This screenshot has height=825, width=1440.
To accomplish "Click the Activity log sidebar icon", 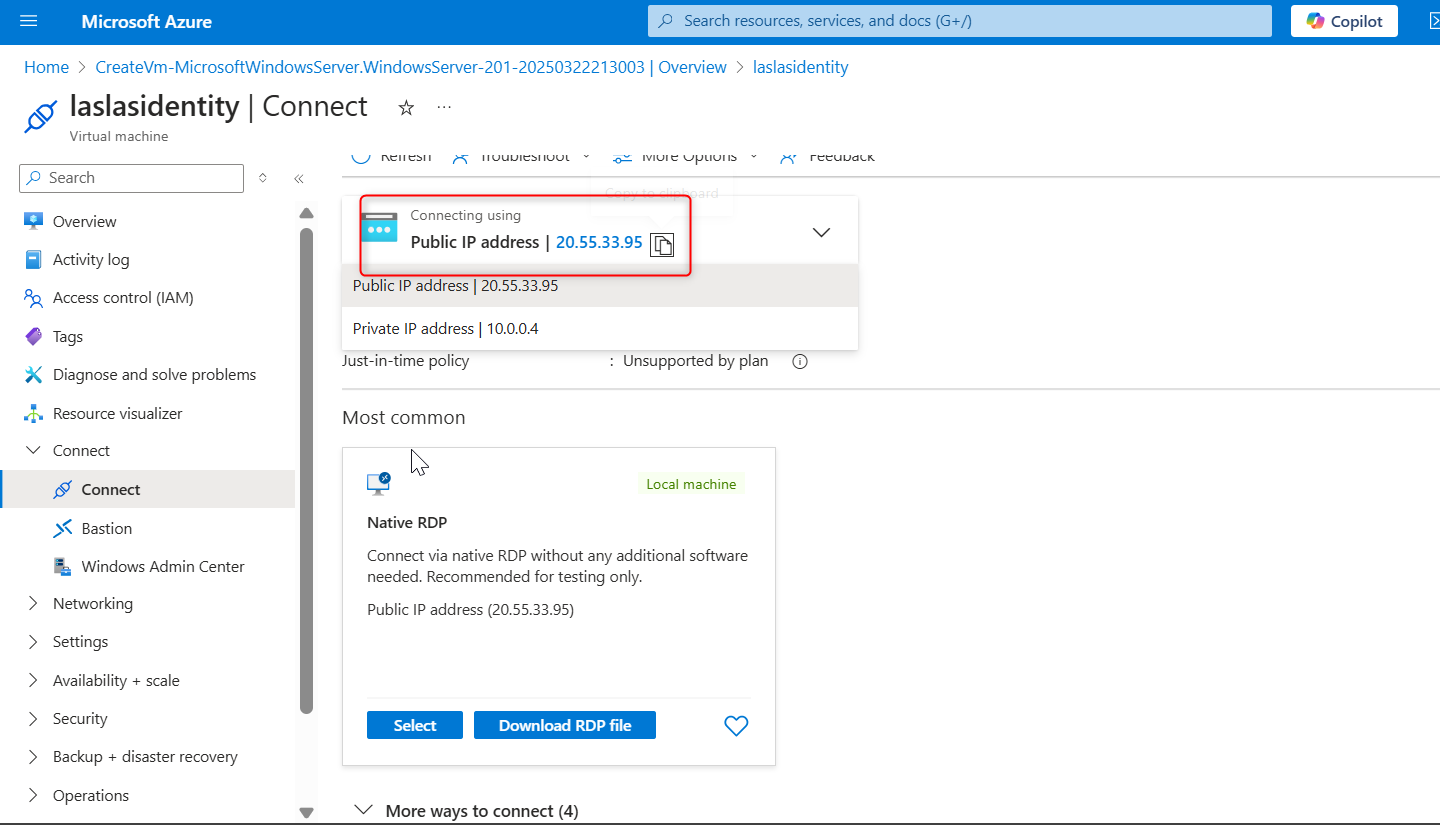I will click(34, 259).
